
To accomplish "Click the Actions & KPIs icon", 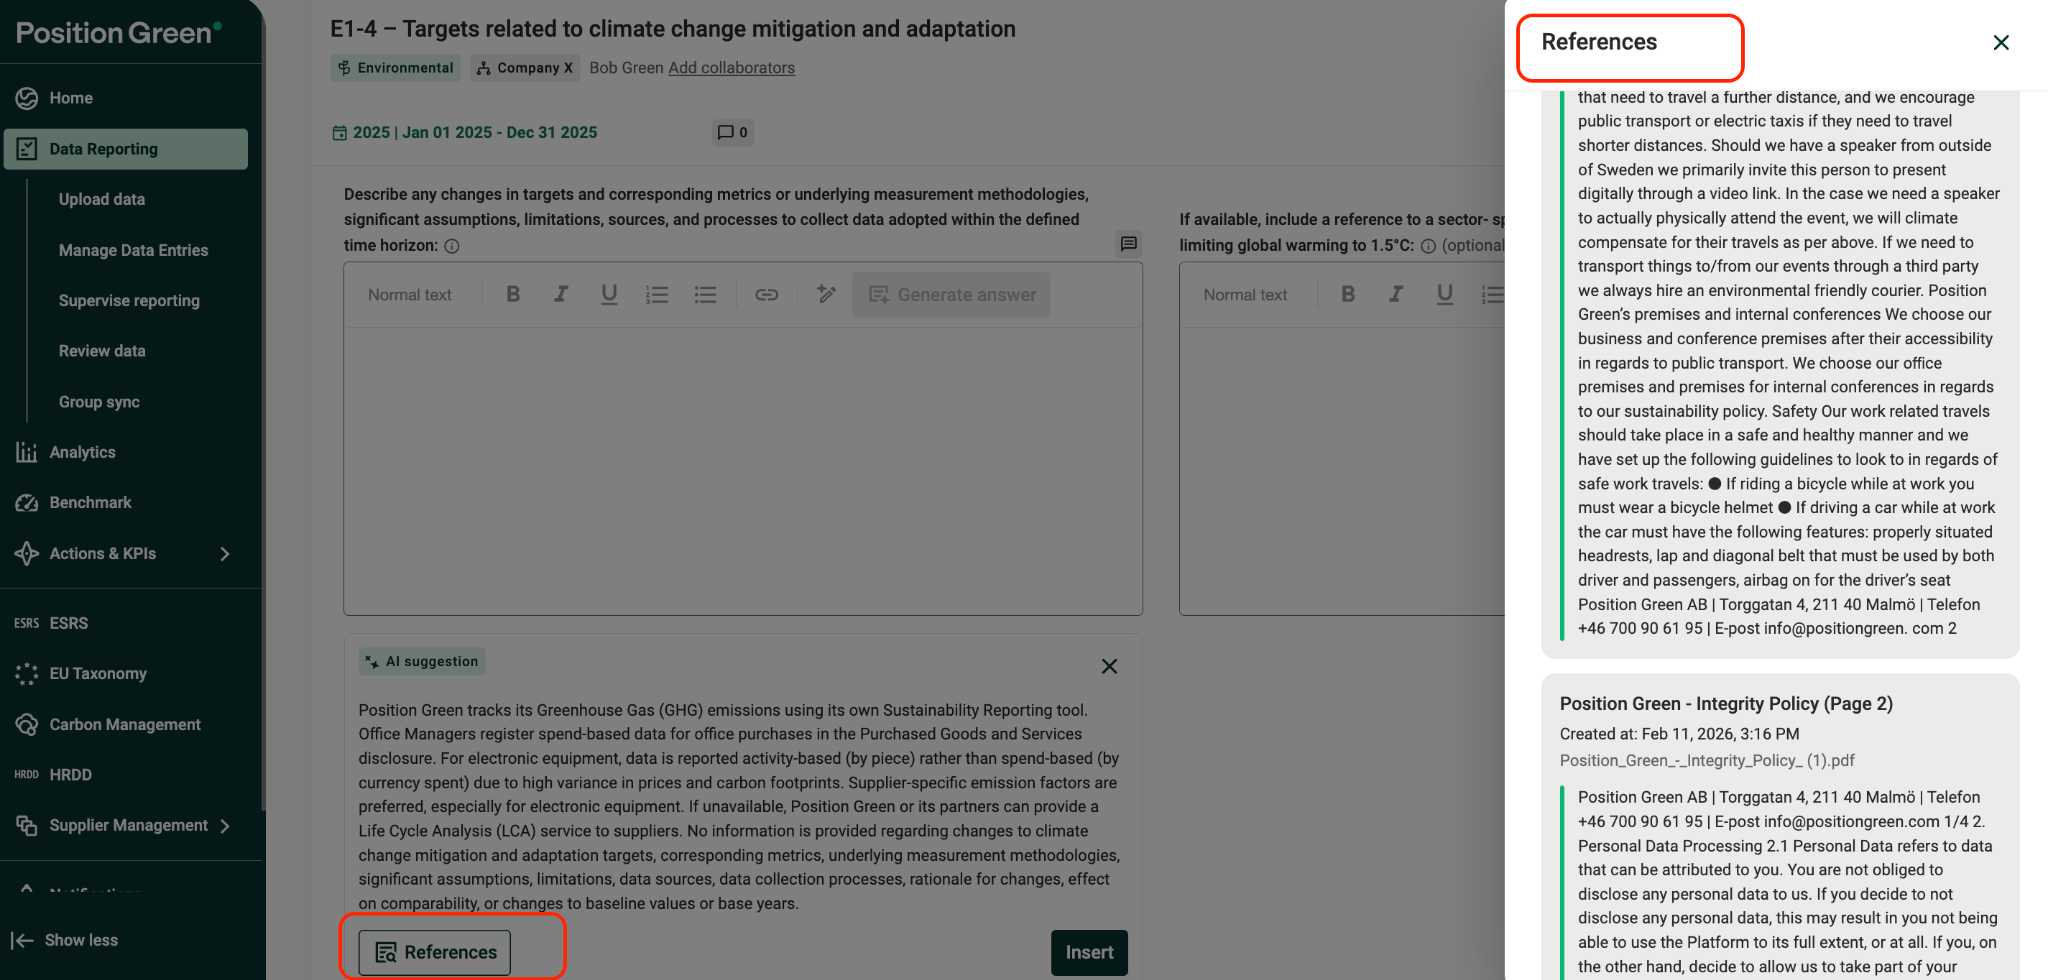I will click(26, 553).
